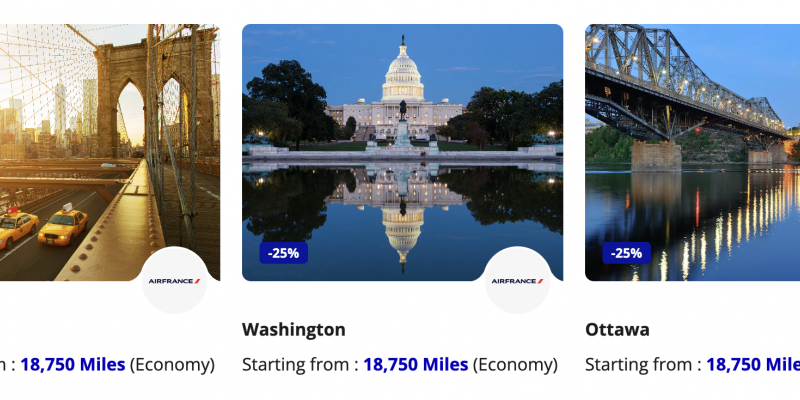
Task: Click 18,750 Miles price under Brooklyn Bridge card
Action: pyautogui.click(x=73, y=365)
